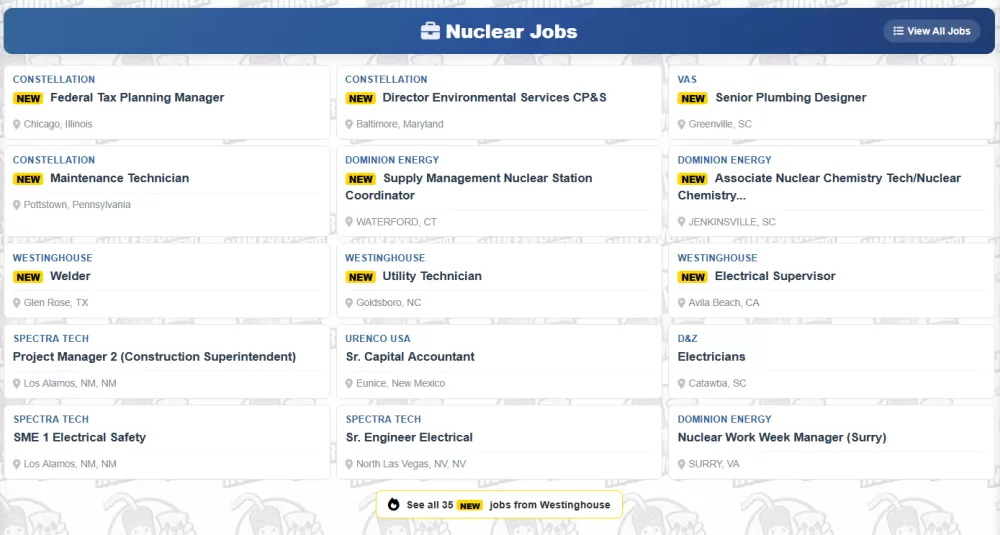The width and height of the screenshot is (1000, 535).
Task: Open the Federal Tax Planning Manager job
Action: (x=137, y=98)
